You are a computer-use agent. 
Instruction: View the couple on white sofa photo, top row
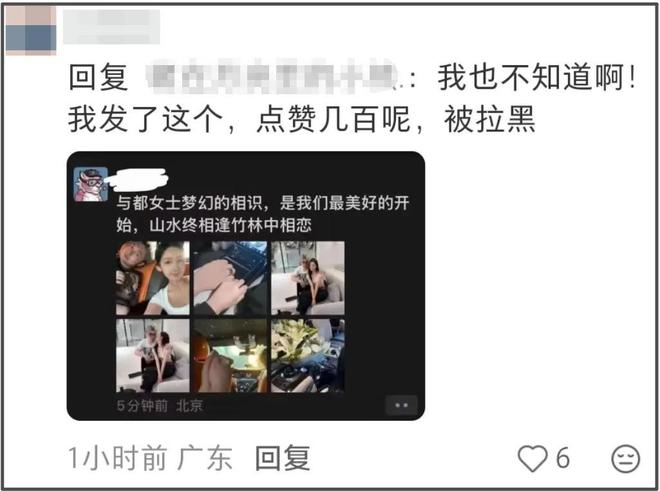[x=308, y=278]
